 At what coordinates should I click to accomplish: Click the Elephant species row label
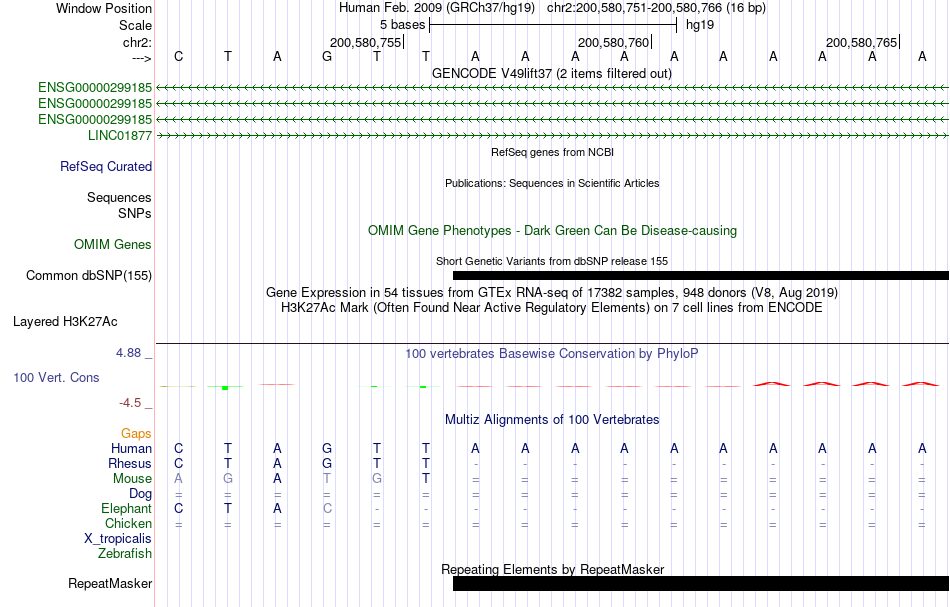tap(127, 509)
